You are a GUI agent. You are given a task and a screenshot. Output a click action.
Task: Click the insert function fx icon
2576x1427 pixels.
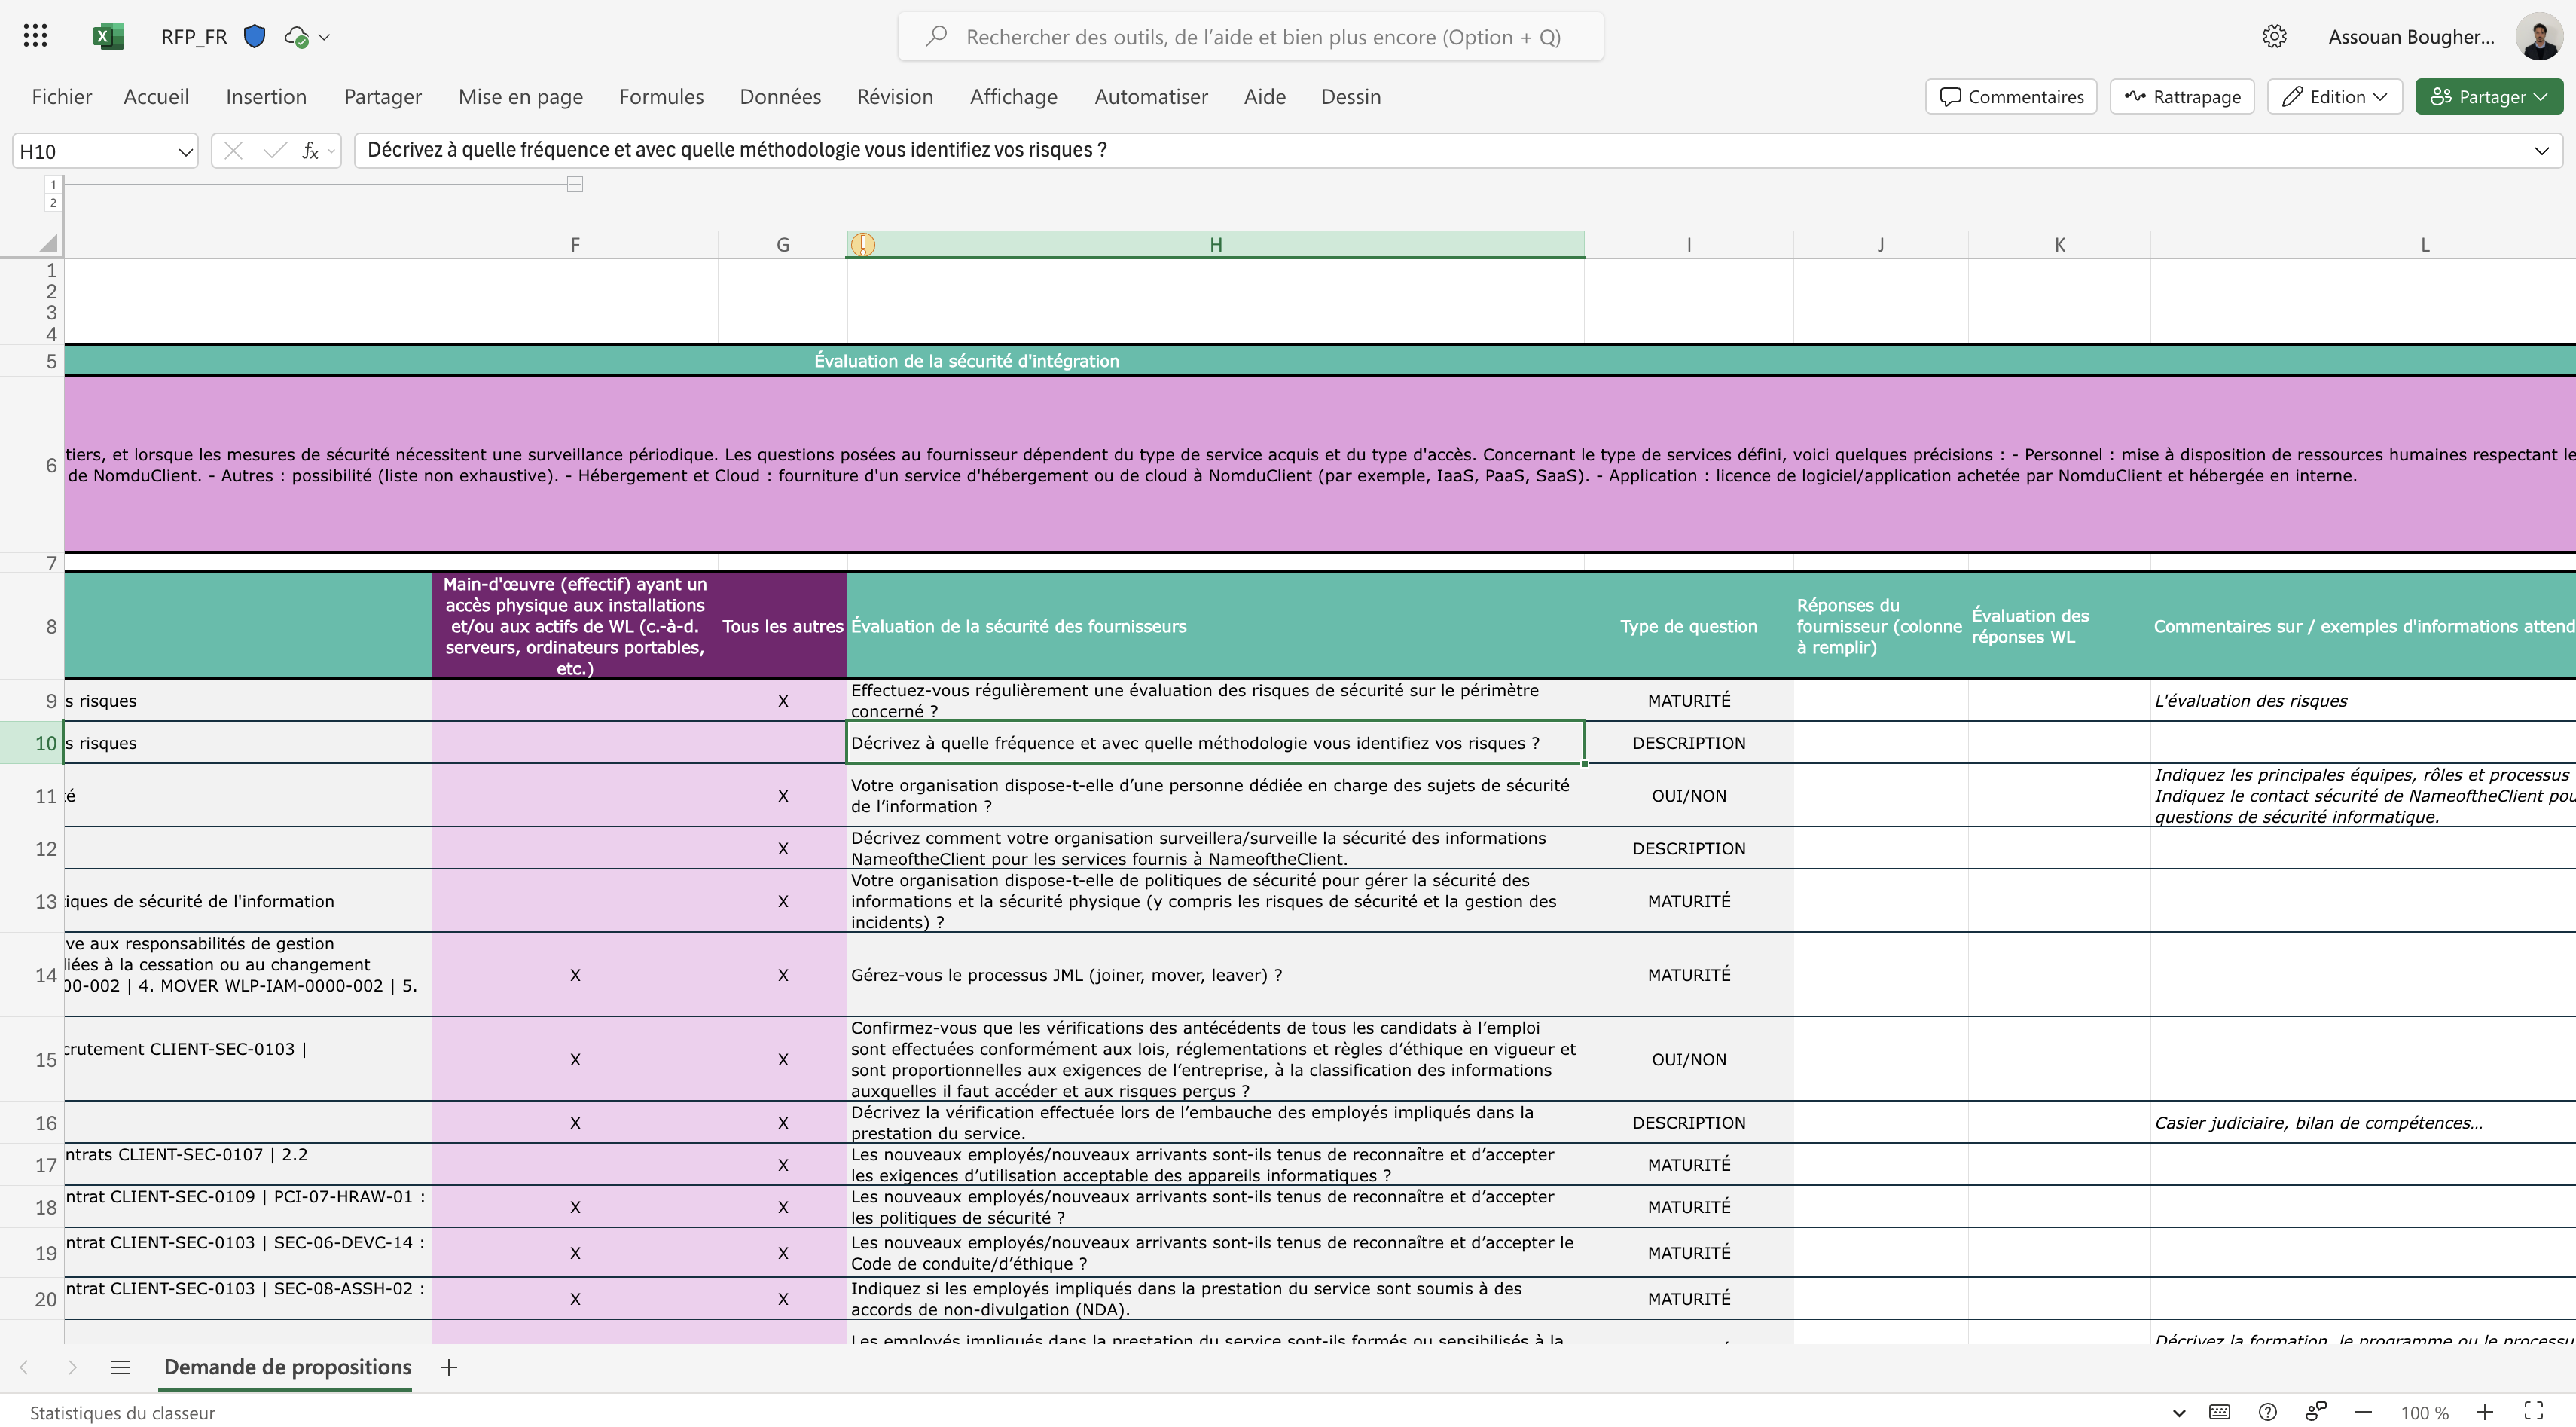pos(310,151)
